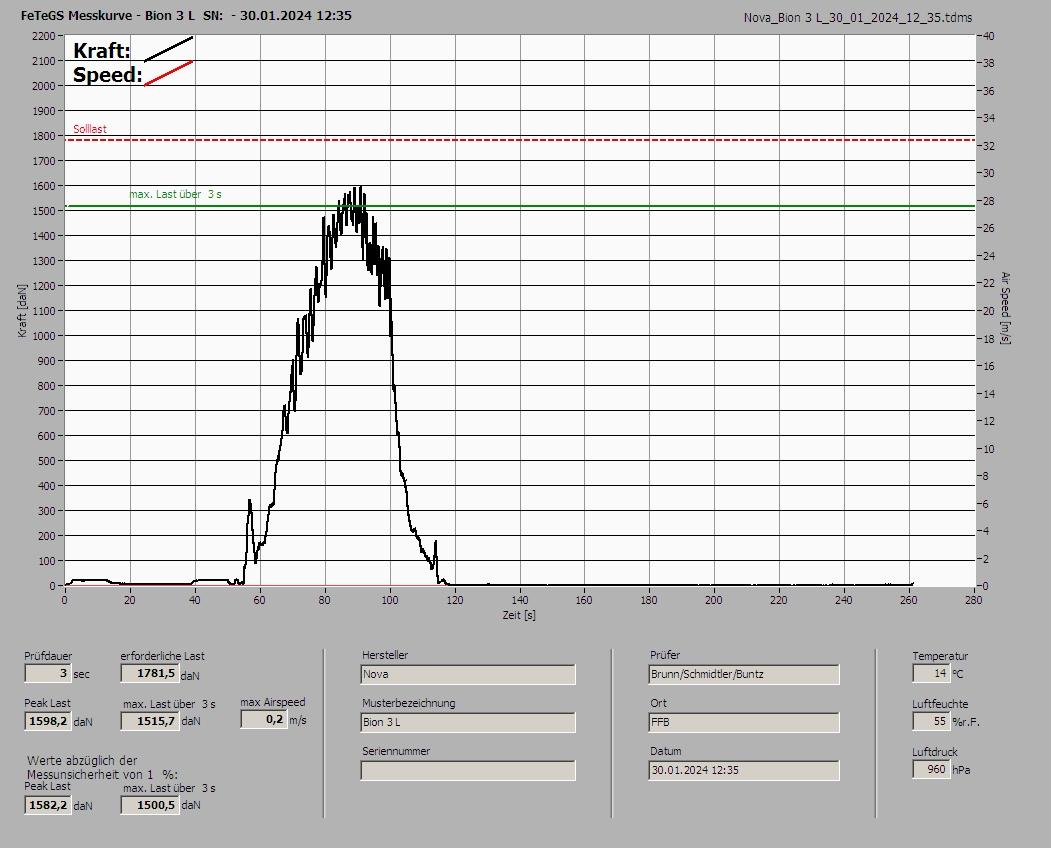This screenshot has width=1051, height=848.
Task: Click 'Werte abzüglich der Messunsicherheit' text
Action: pyautogui.click(x=102, y=768)
